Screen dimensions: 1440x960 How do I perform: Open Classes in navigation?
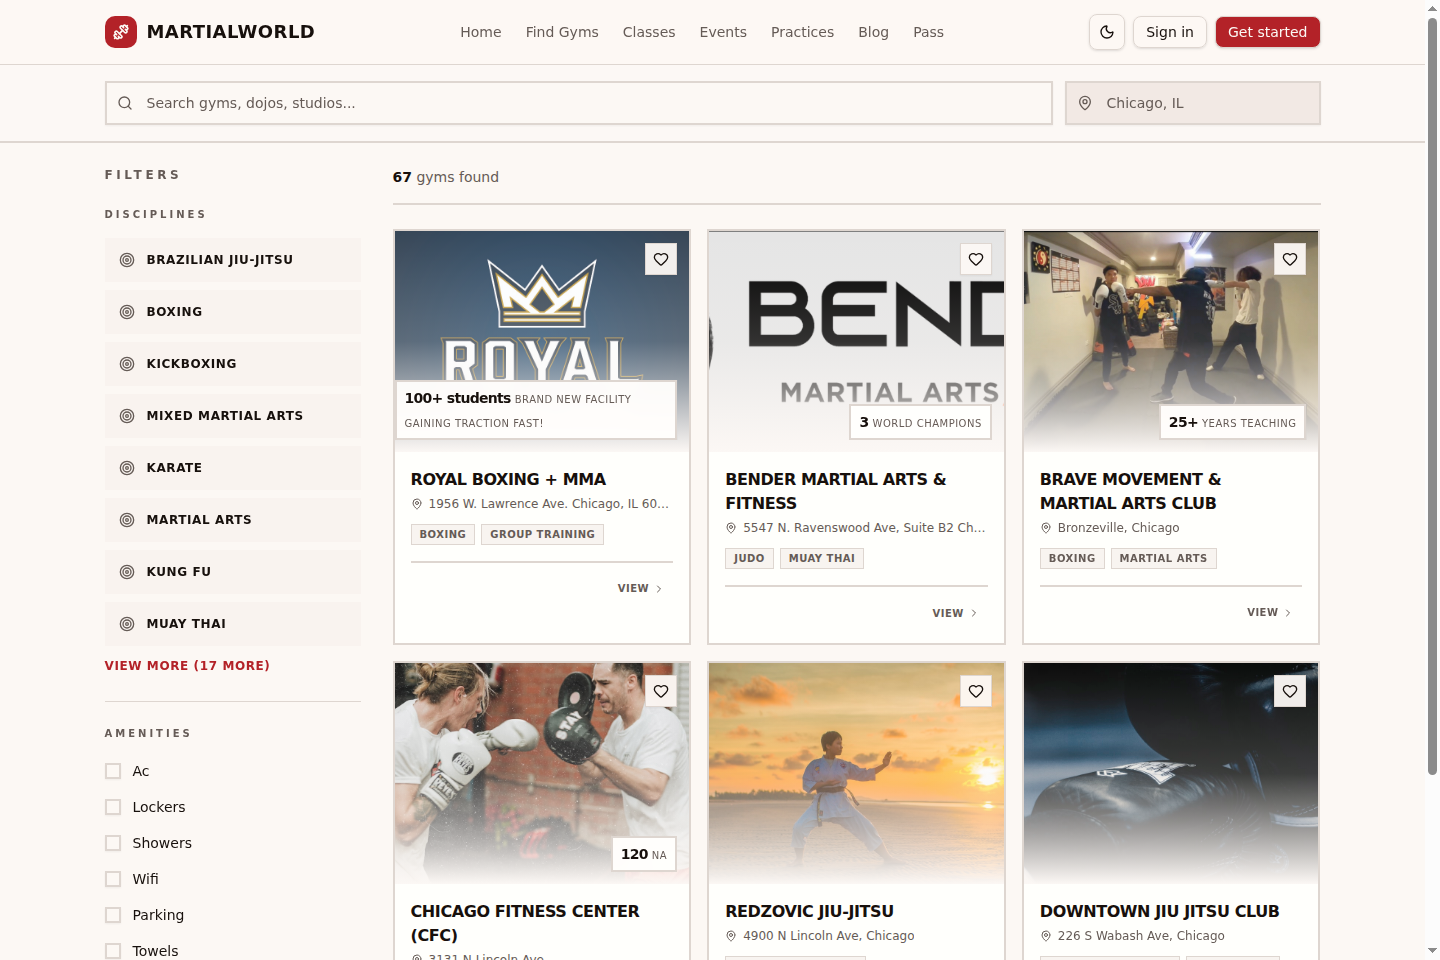click(x=649, y=32)
